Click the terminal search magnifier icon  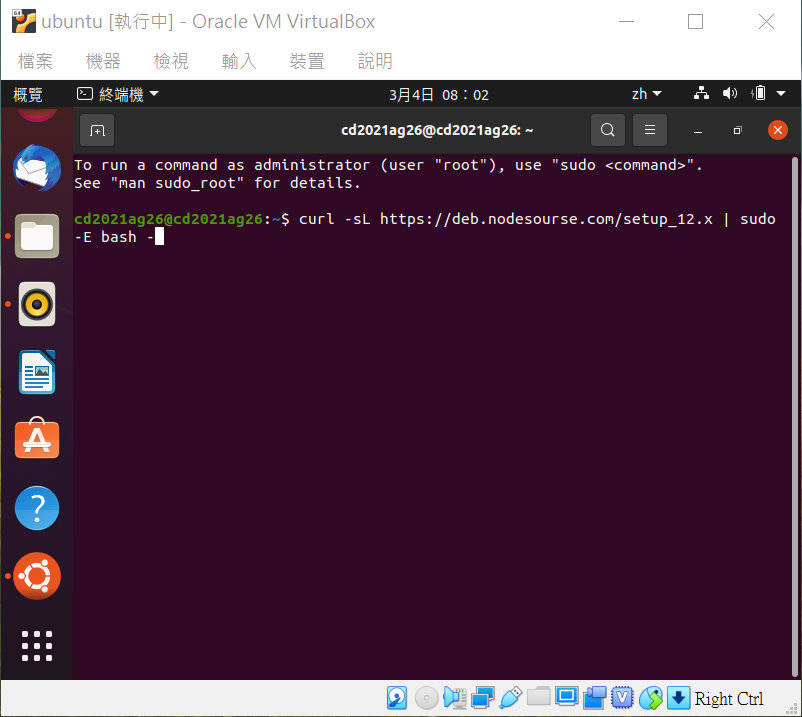click(608, 130)
